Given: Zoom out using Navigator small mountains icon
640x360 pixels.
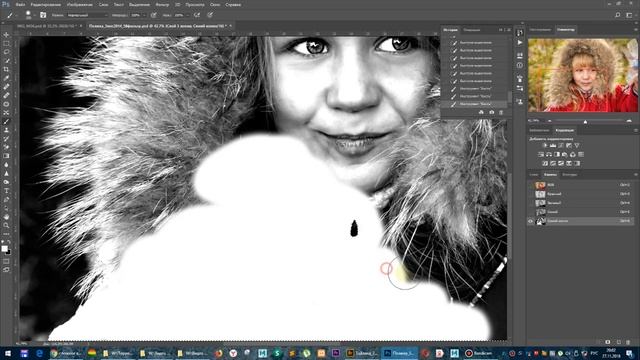Looking at the screenshot, I should [x=549, y=121].
